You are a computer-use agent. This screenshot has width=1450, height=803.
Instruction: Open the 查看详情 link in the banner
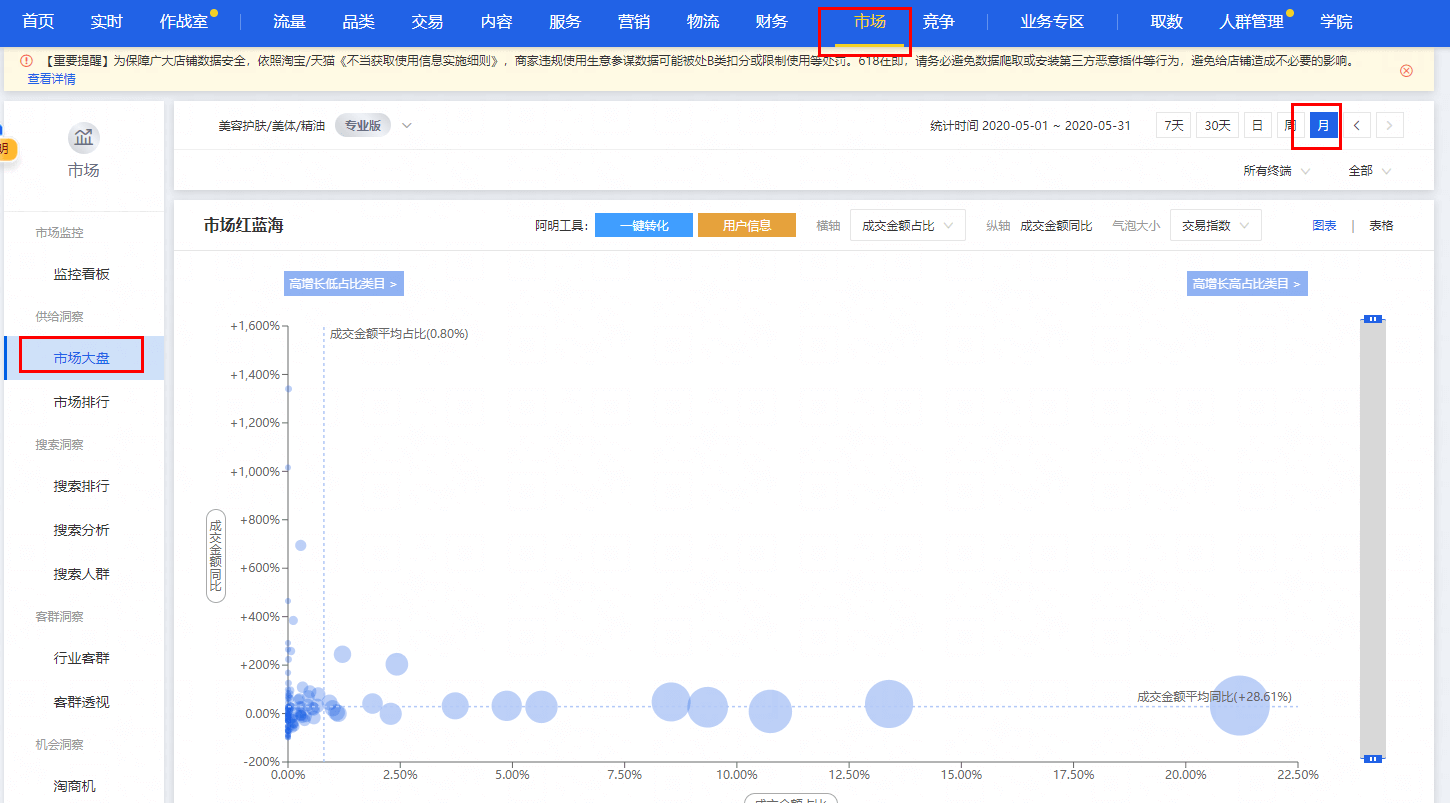(x=51, y=79)
